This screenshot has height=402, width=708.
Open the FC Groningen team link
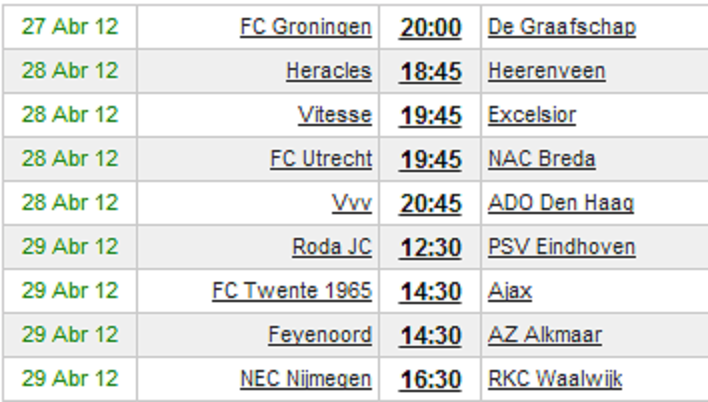click(306, 27)
